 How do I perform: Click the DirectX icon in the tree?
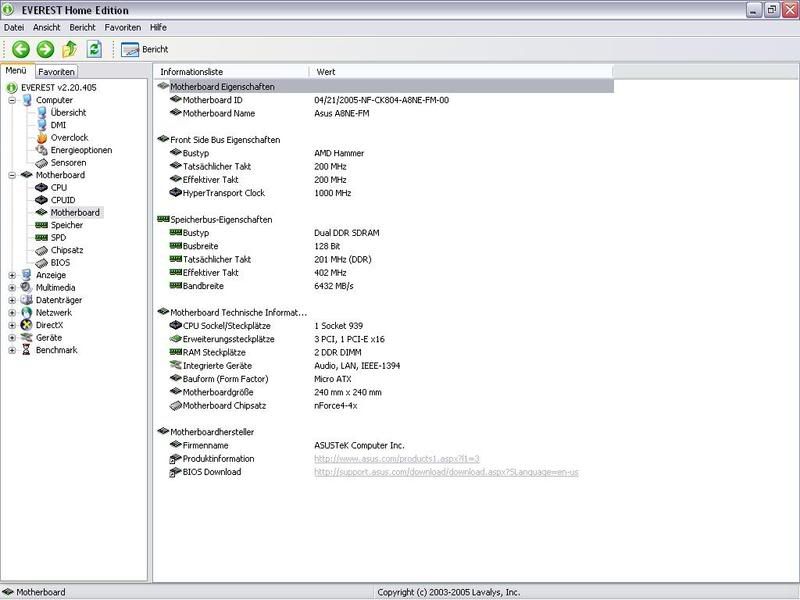(x=27, y=325)
